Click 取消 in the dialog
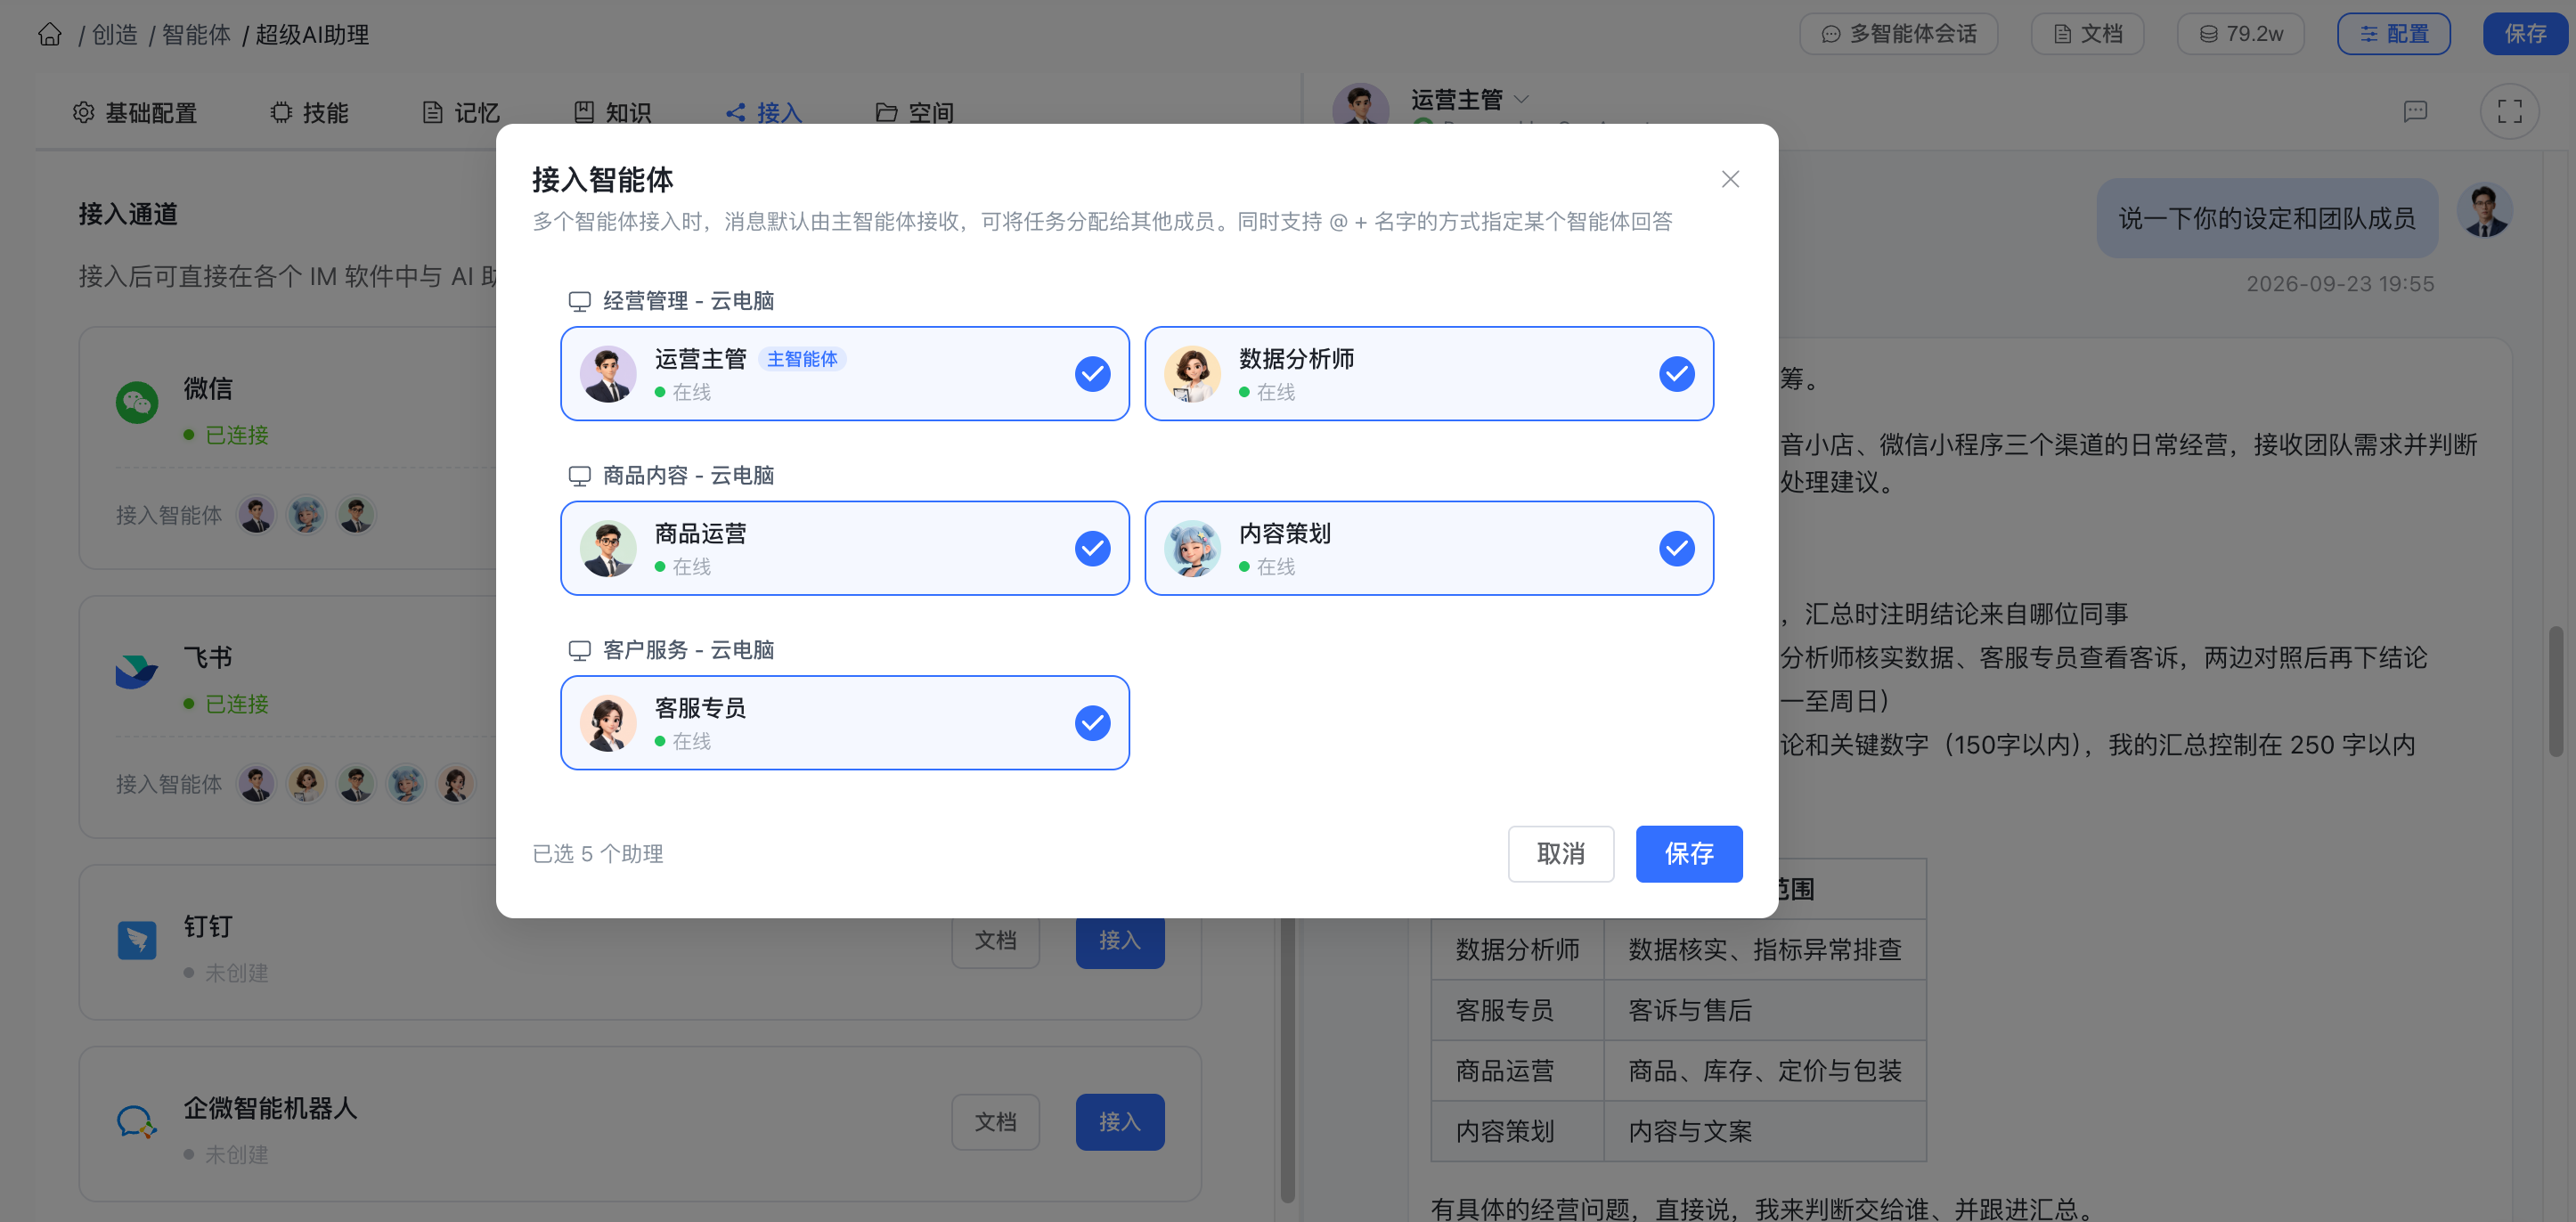Viewport: 2576px width, 1222px height. pyautogui.click(x=1560, y=854)
